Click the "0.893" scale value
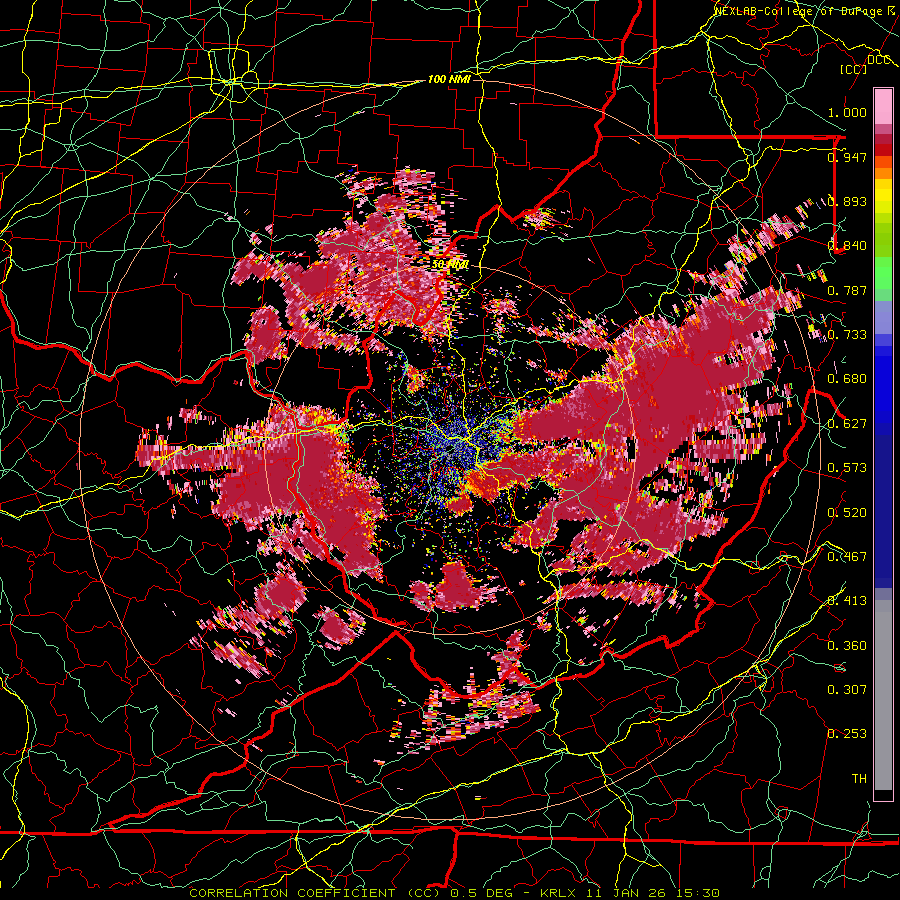Screen dimensions: 900x900 [847, 201]
